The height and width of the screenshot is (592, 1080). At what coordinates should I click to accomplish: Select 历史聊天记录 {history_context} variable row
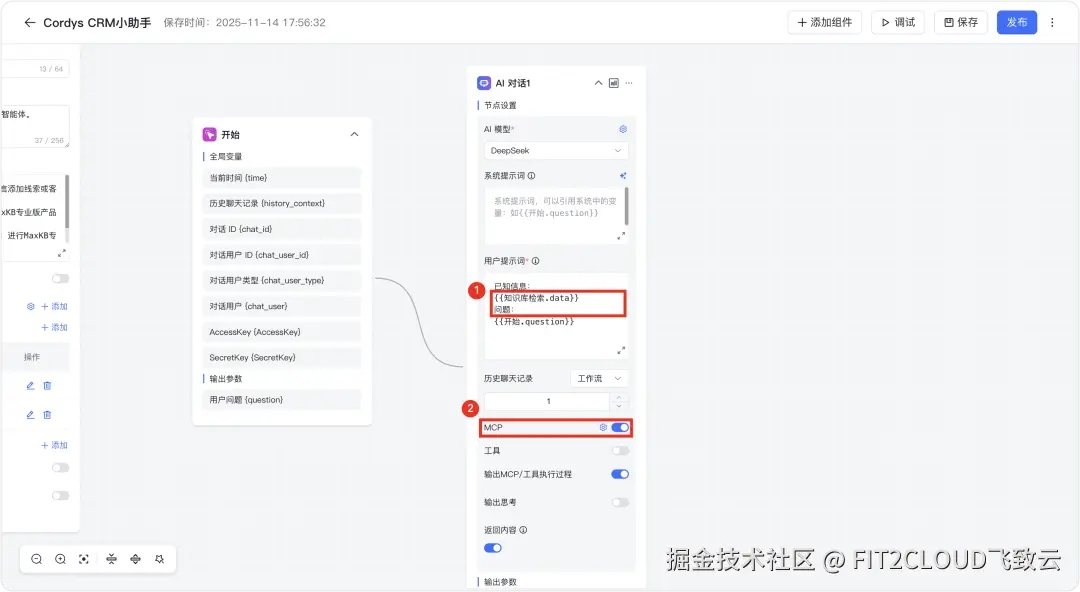[x=282, y=203]
